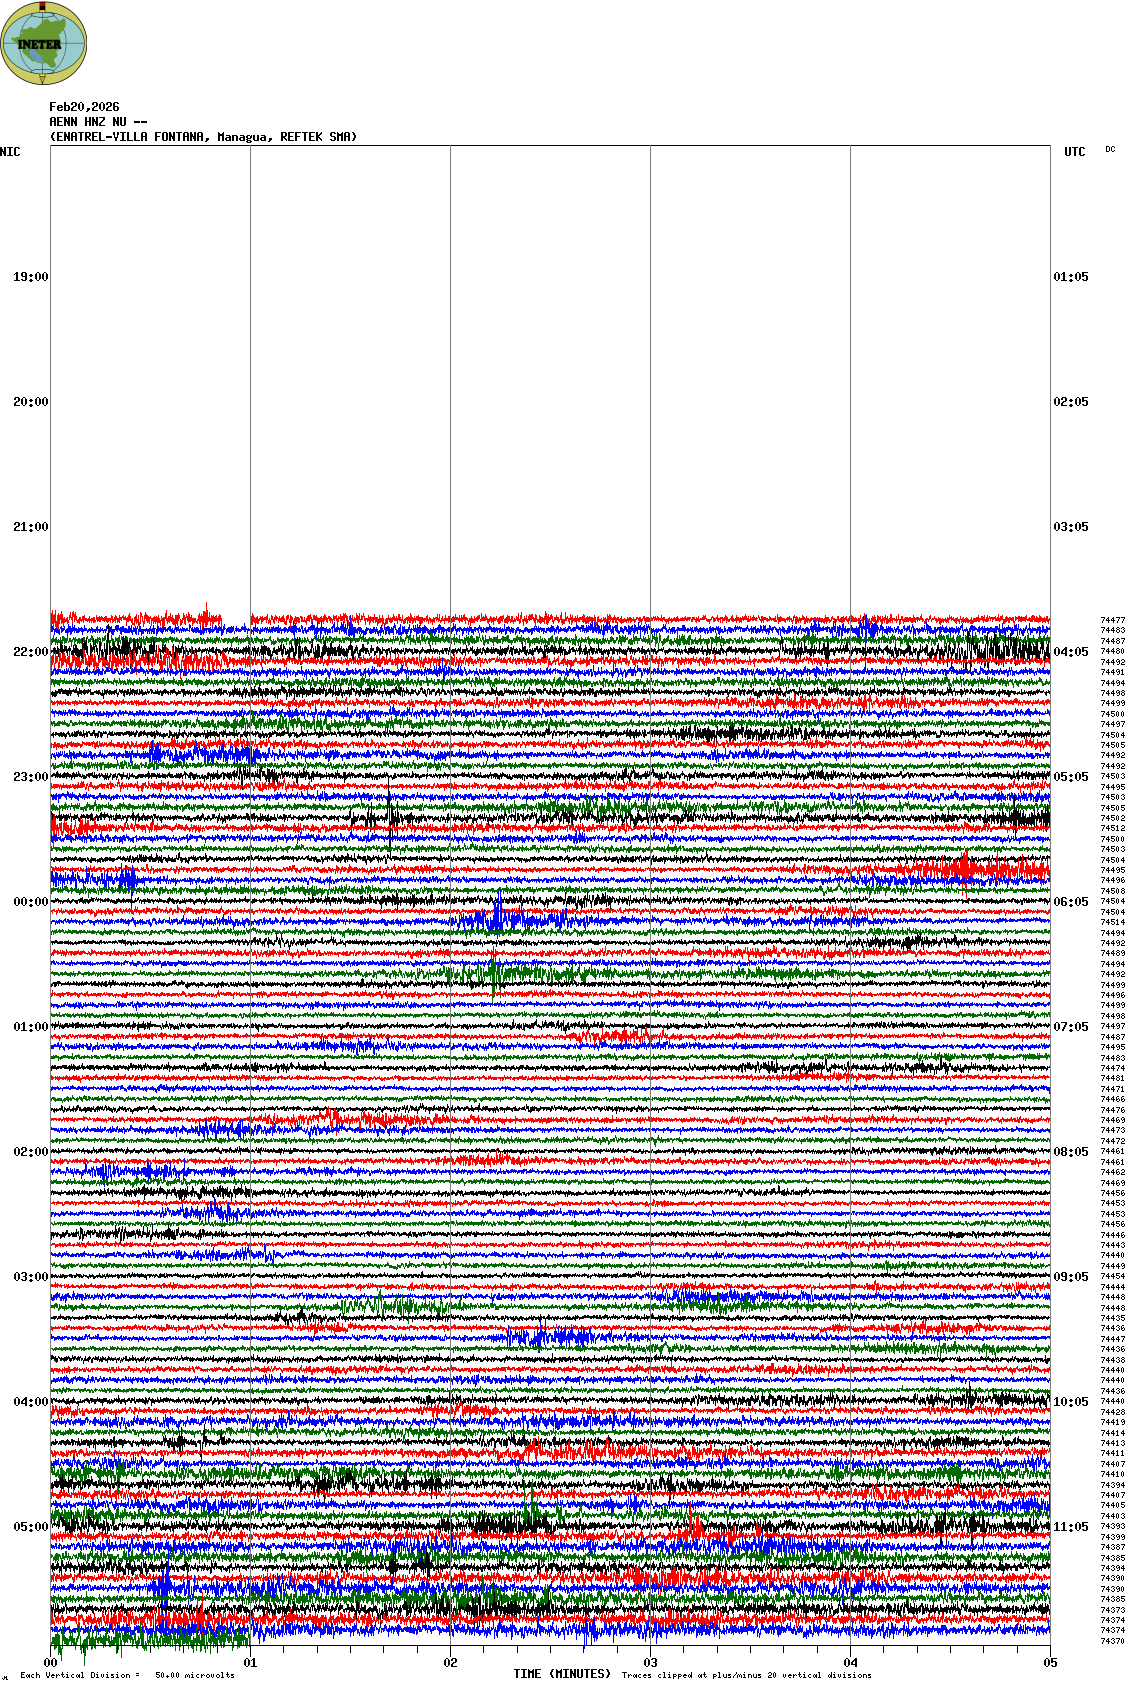Select the 00:00 NIC time label
The image size is (1130, 1689).
pyautogui.click(x=30, y=902)
